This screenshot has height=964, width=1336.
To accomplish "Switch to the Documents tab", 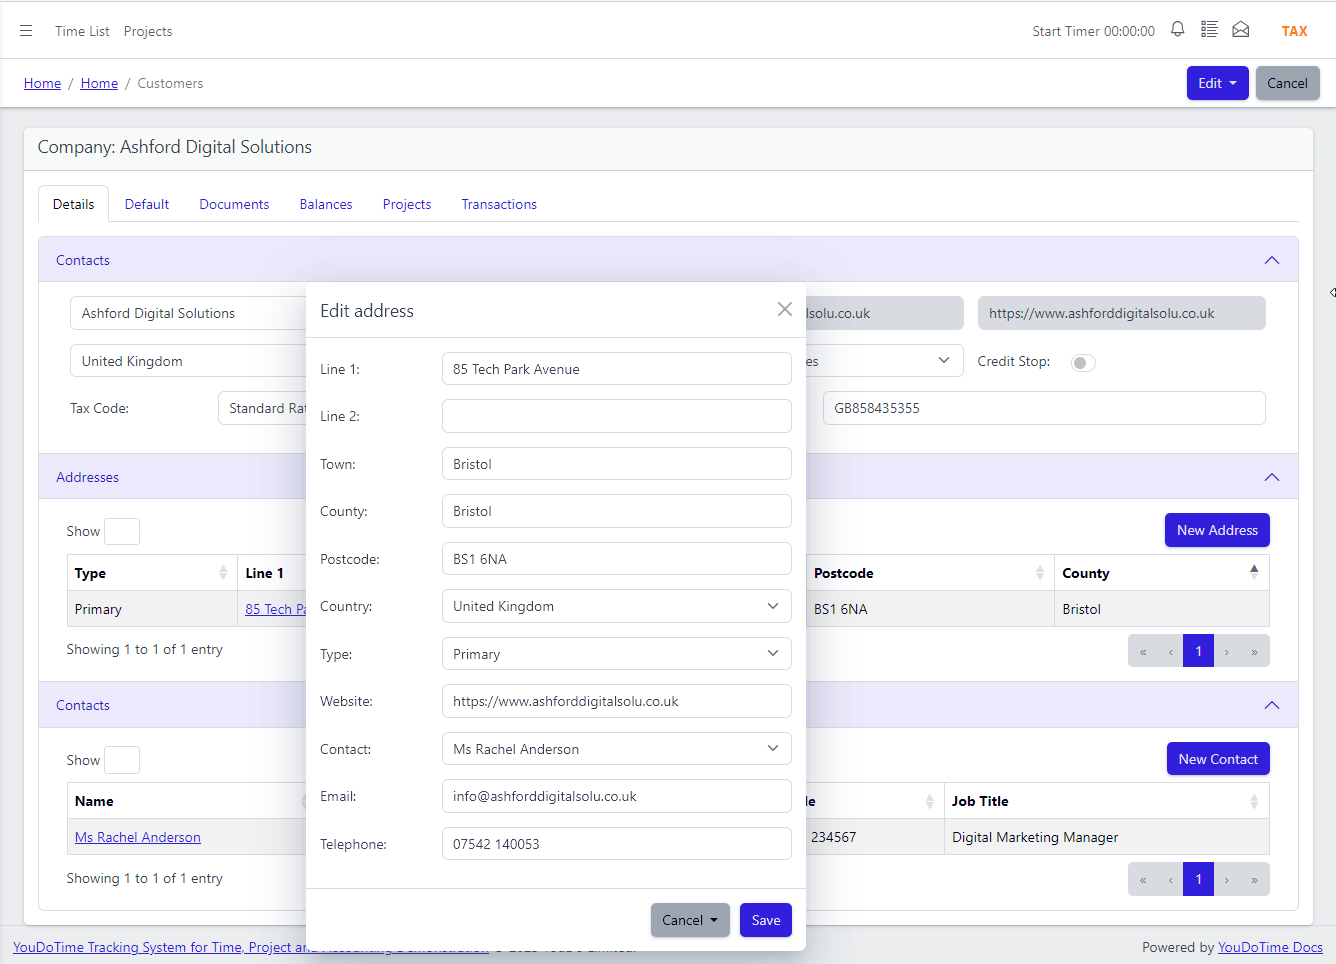I will click(x=234, y=204).
